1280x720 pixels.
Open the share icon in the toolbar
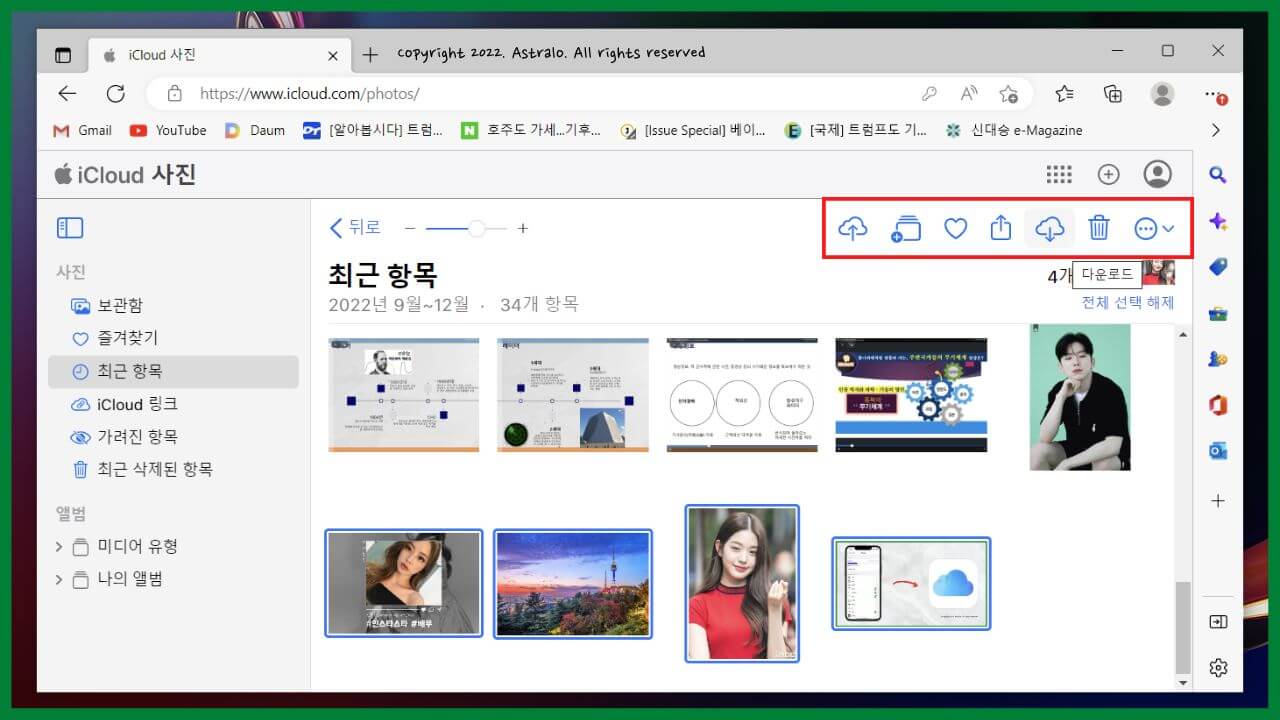click(x=1001, y=228)
